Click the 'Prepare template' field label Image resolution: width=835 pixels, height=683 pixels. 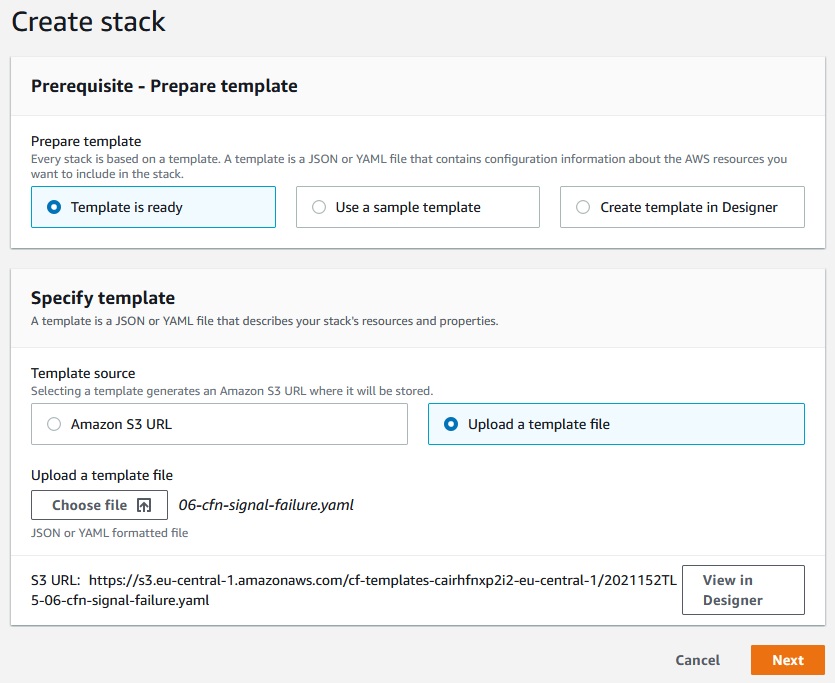click(86, 141)
